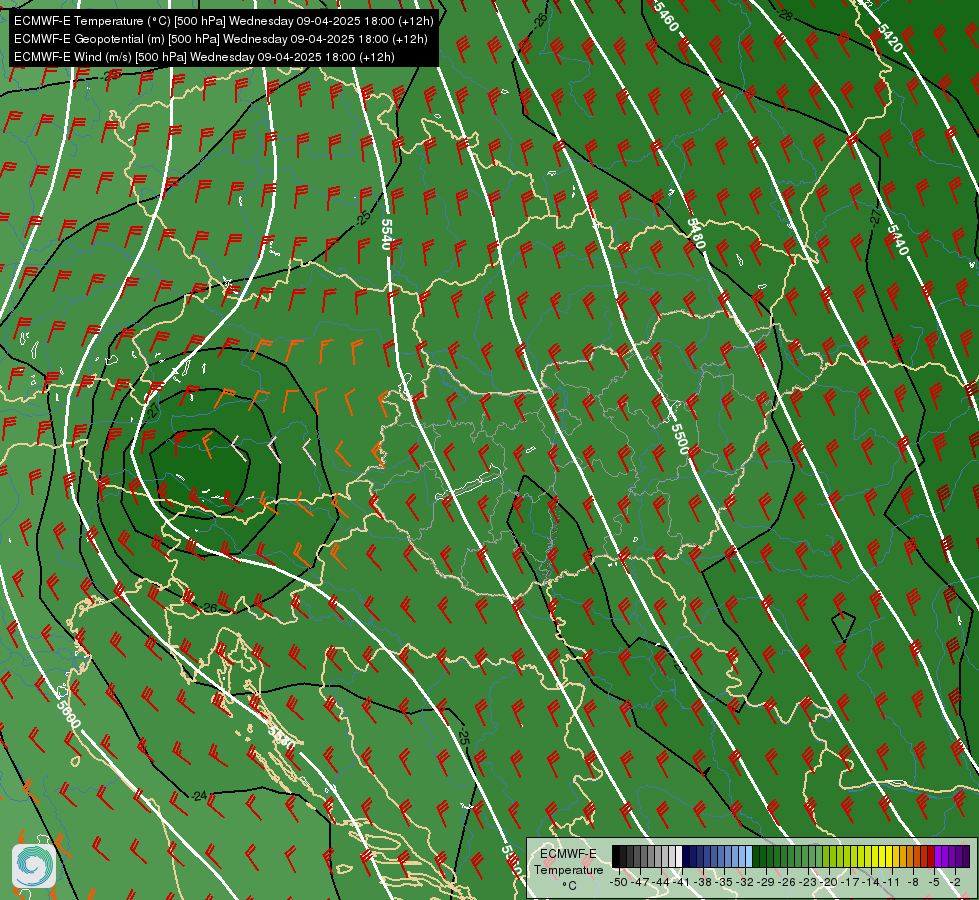Click the 5600 geopotential contour label
Image resolution: width=979 pixels, height=900 pixels.
pos(68,714)
